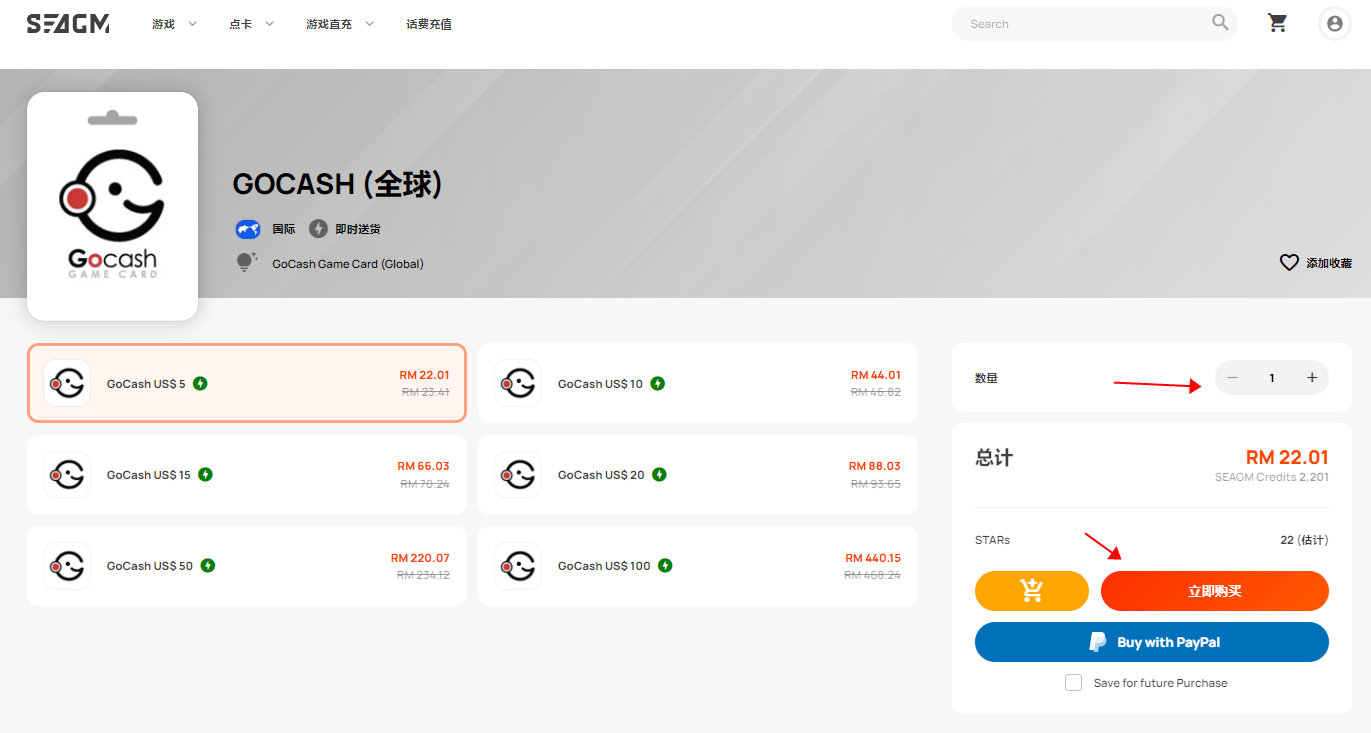Click the RM 44.01 price
The image size is (1371, 733).
tap(876, 375)
